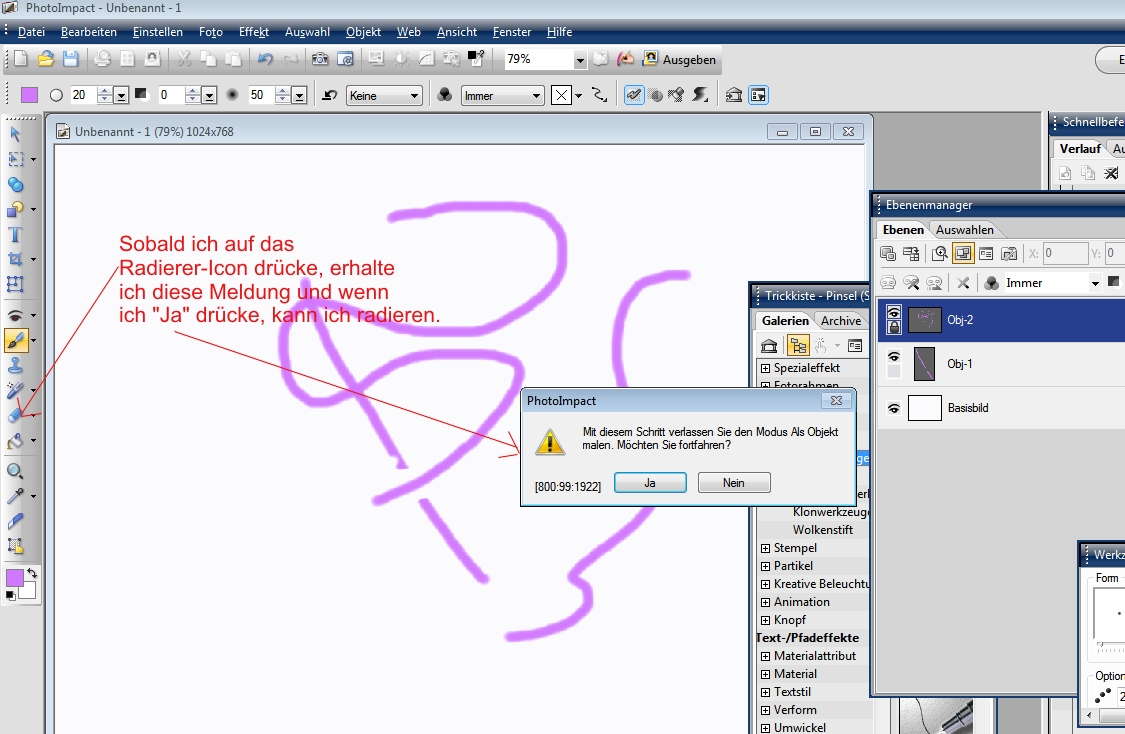Click the layer magnifier icon in Ebenenmanager
The height and width of the screenshot is (734, 1125).
939,253
